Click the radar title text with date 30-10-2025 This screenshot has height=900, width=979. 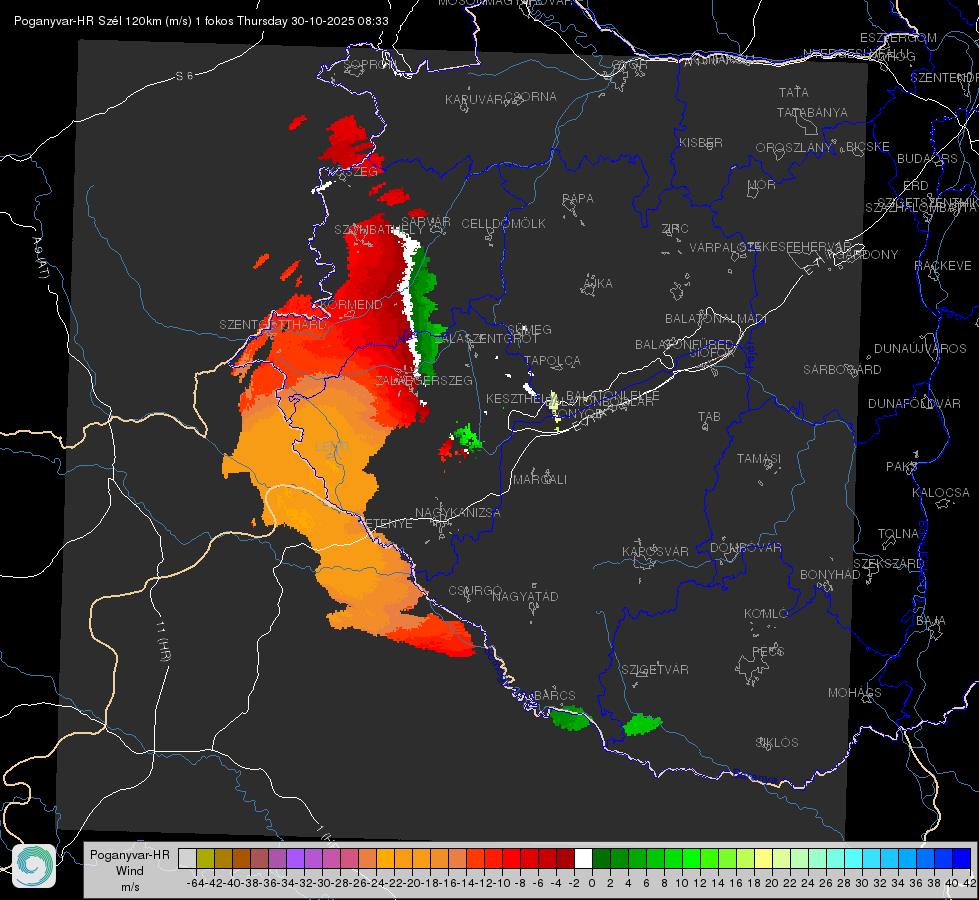pyautogui.click(x=201, y=21)
